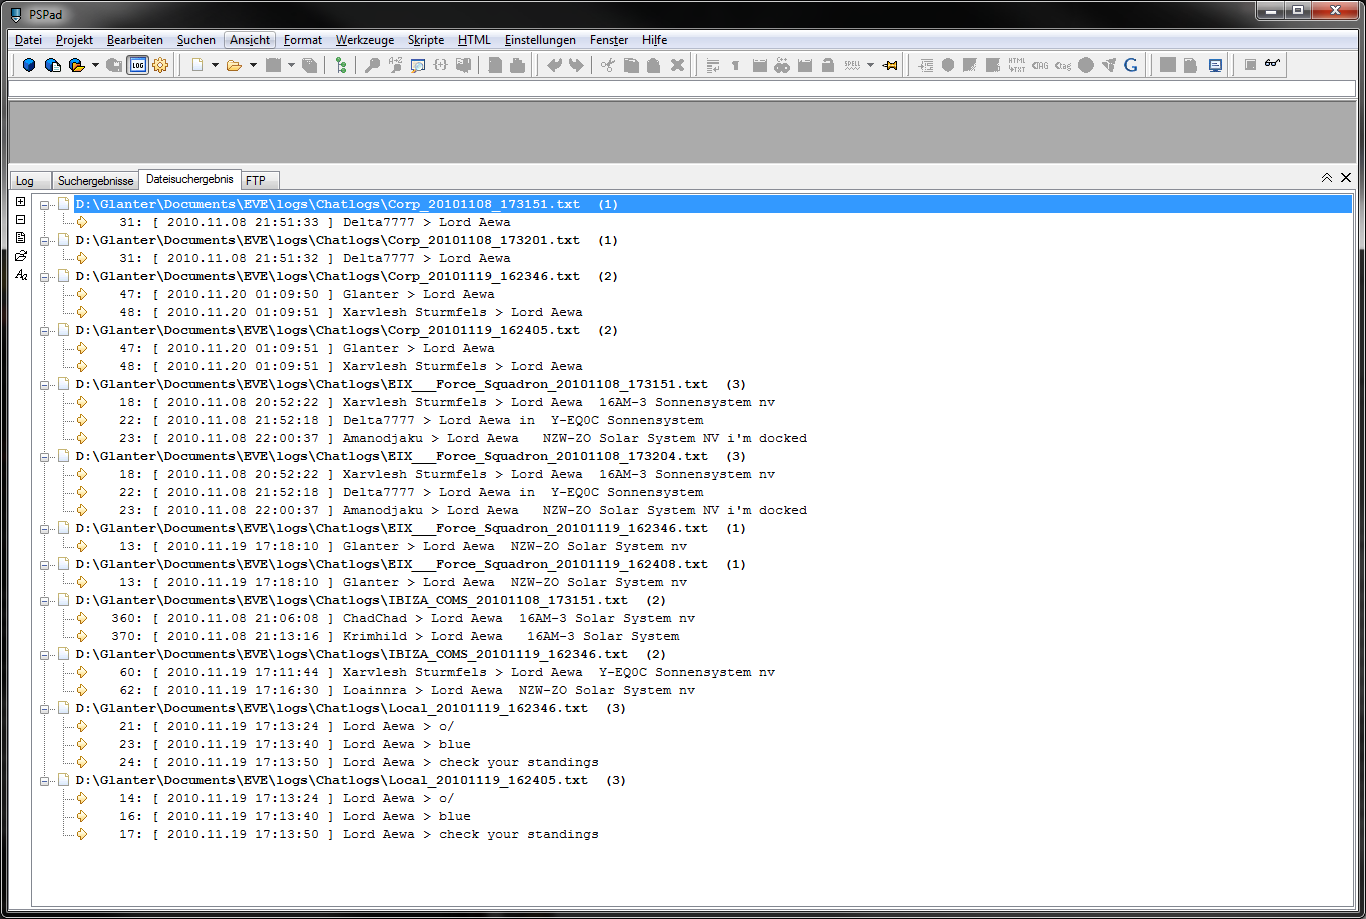Screen dimensions: 1366x919
Task: Click the open folder icon in toolbar
Action: tap(234, 65)
